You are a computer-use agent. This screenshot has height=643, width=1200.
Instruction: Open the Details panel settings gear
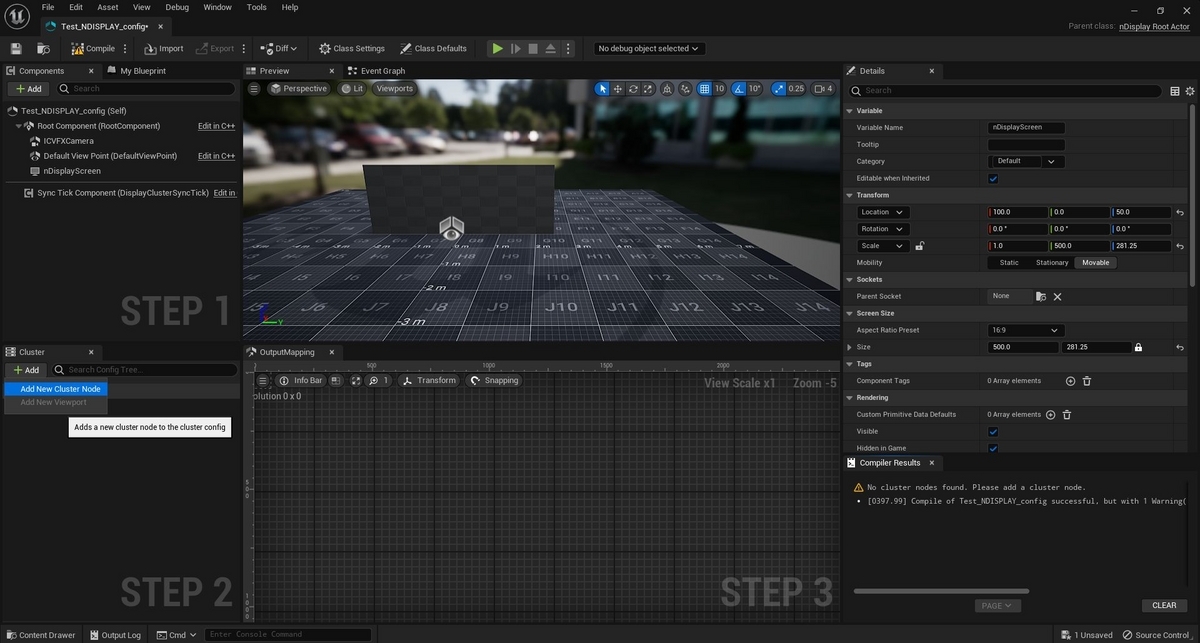click(1190, 90)
